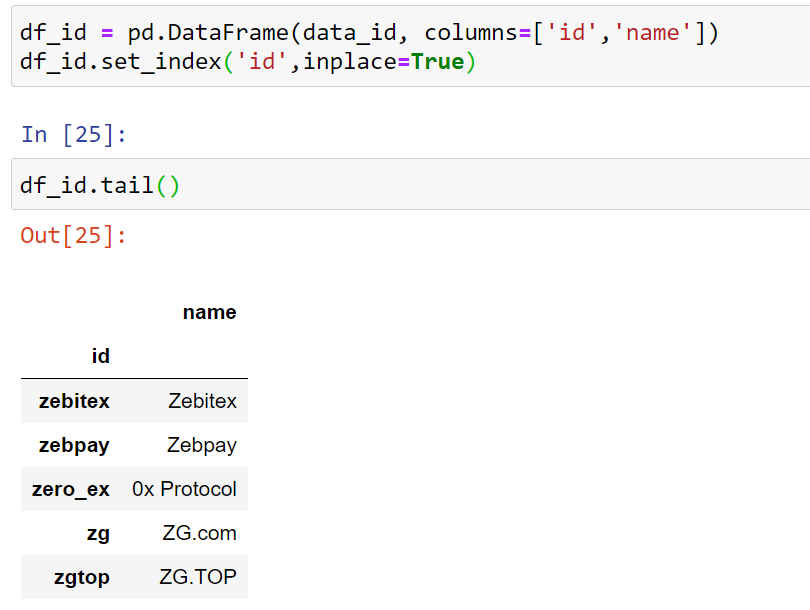Select the zebpay index cell
810x610 pixels.
[x=71, y=445]
